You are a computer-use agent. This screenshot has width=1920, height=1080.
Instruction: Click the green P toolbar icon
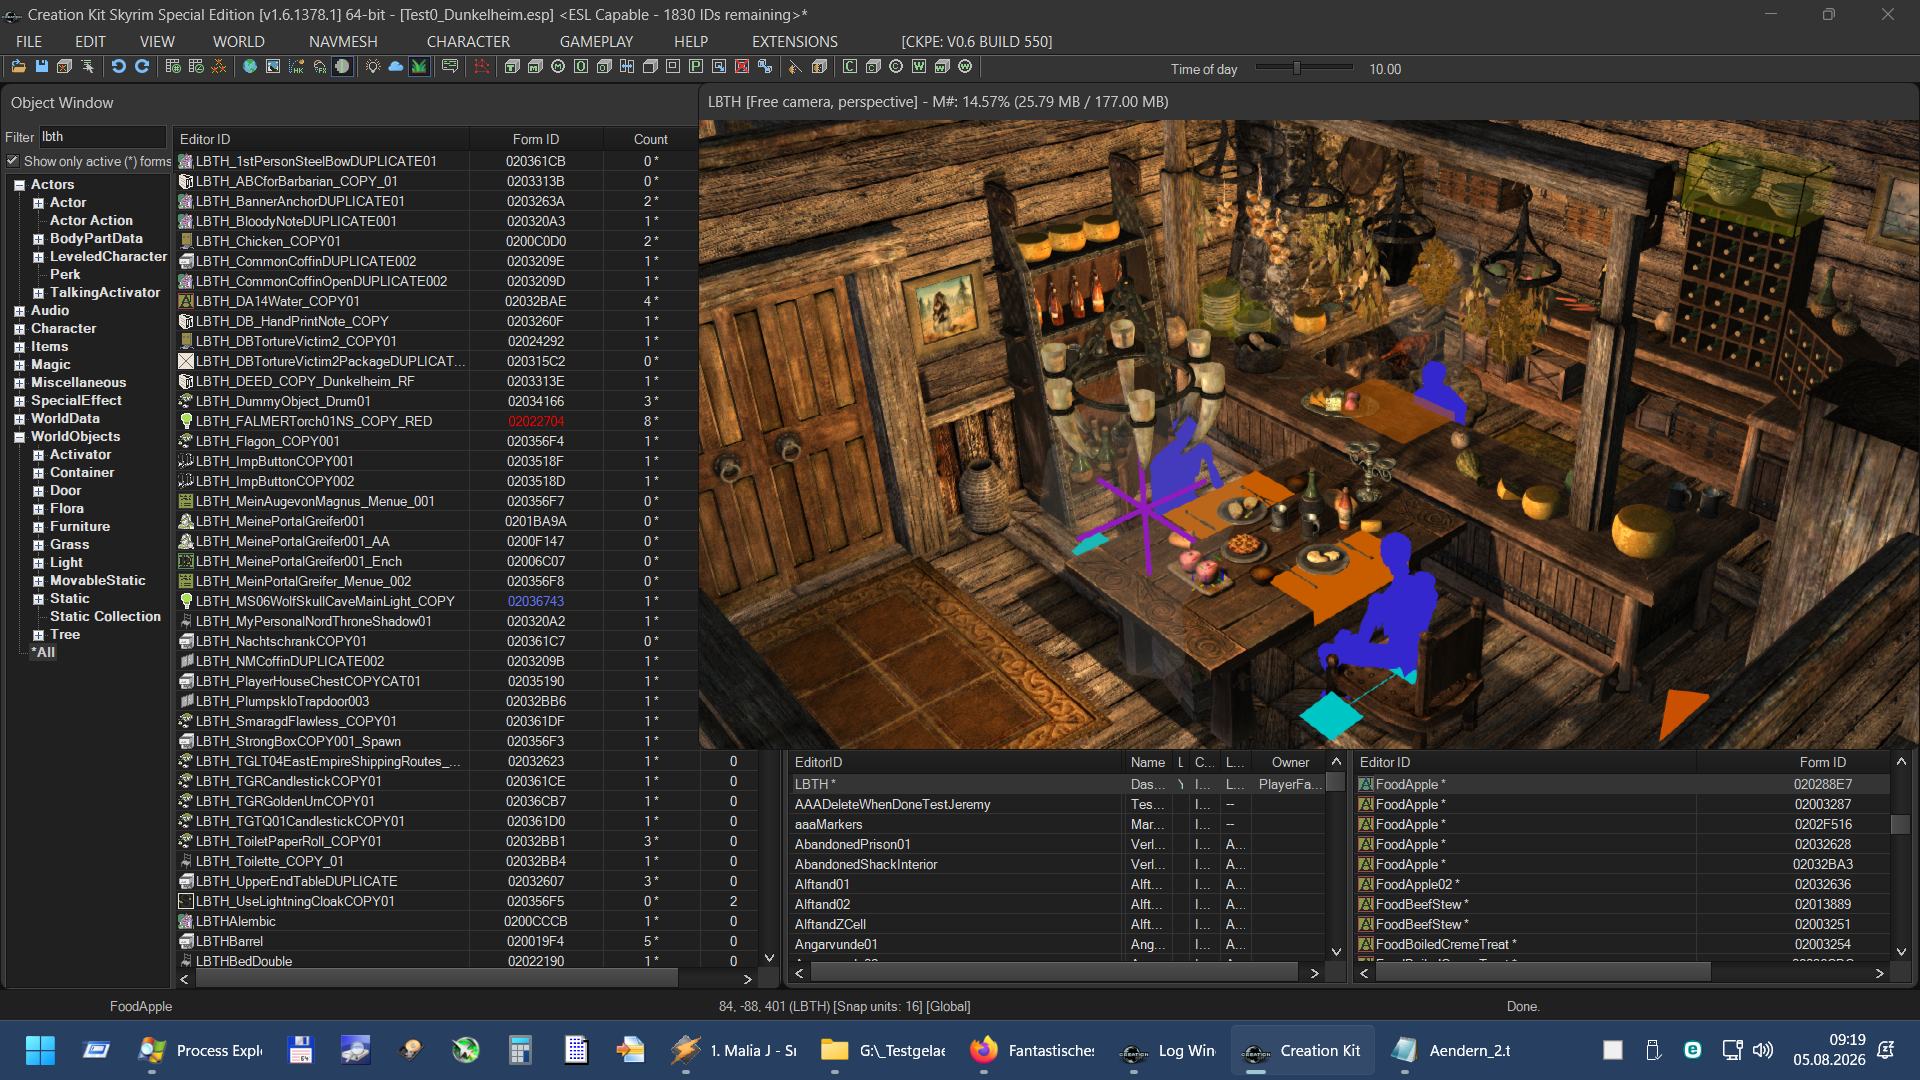coord(696,67)
